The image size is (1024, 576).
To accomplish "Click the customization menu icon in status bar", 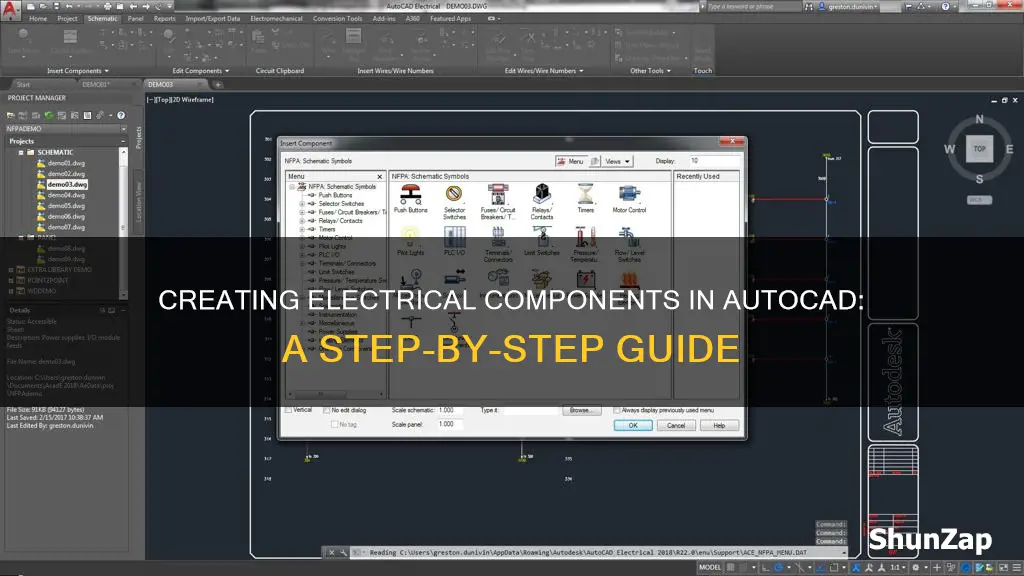I will (1016, 568).
